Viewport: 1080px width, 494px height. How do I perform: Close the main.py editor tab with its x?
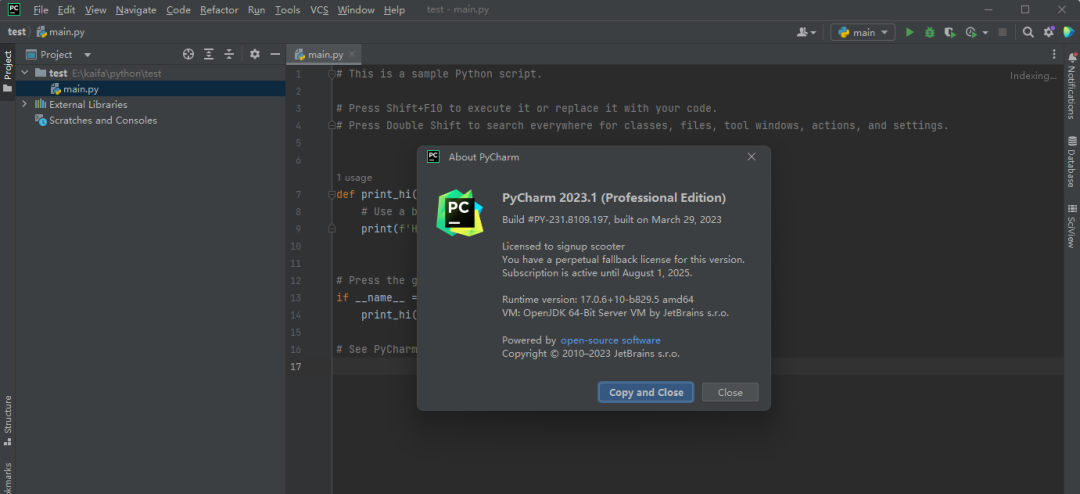352,54
